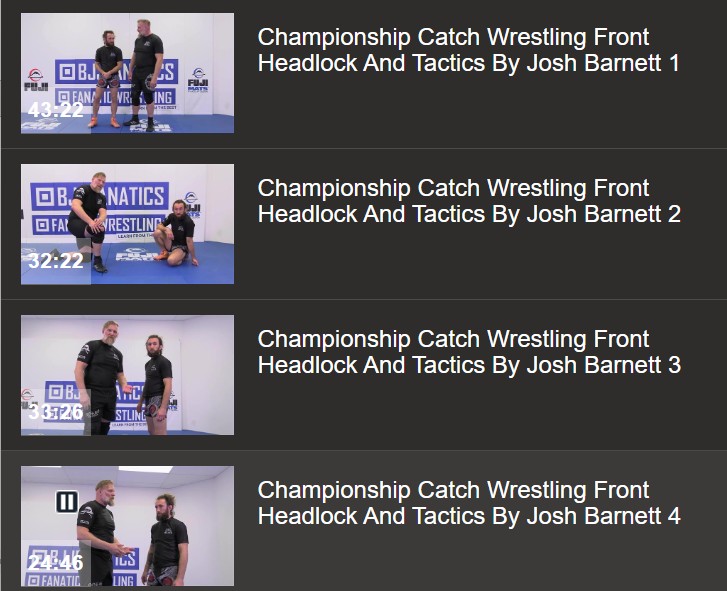The height and width of the screenshot is (591, 727).
Task: Click the Josh Barnett 4 video thumbnail
Action: click(127, 526)
